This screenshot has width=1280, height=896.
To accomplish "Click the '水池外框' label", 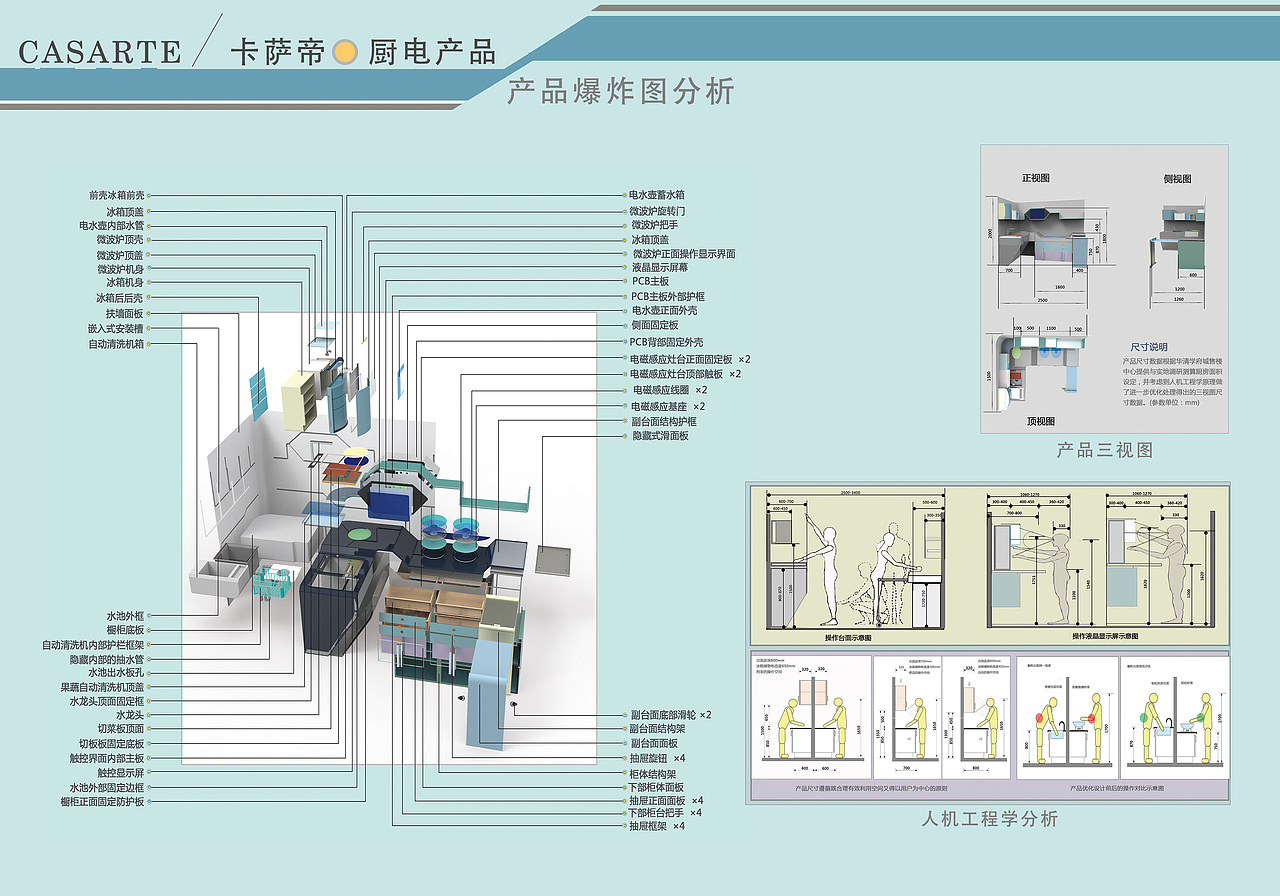I will pos(126,616).
